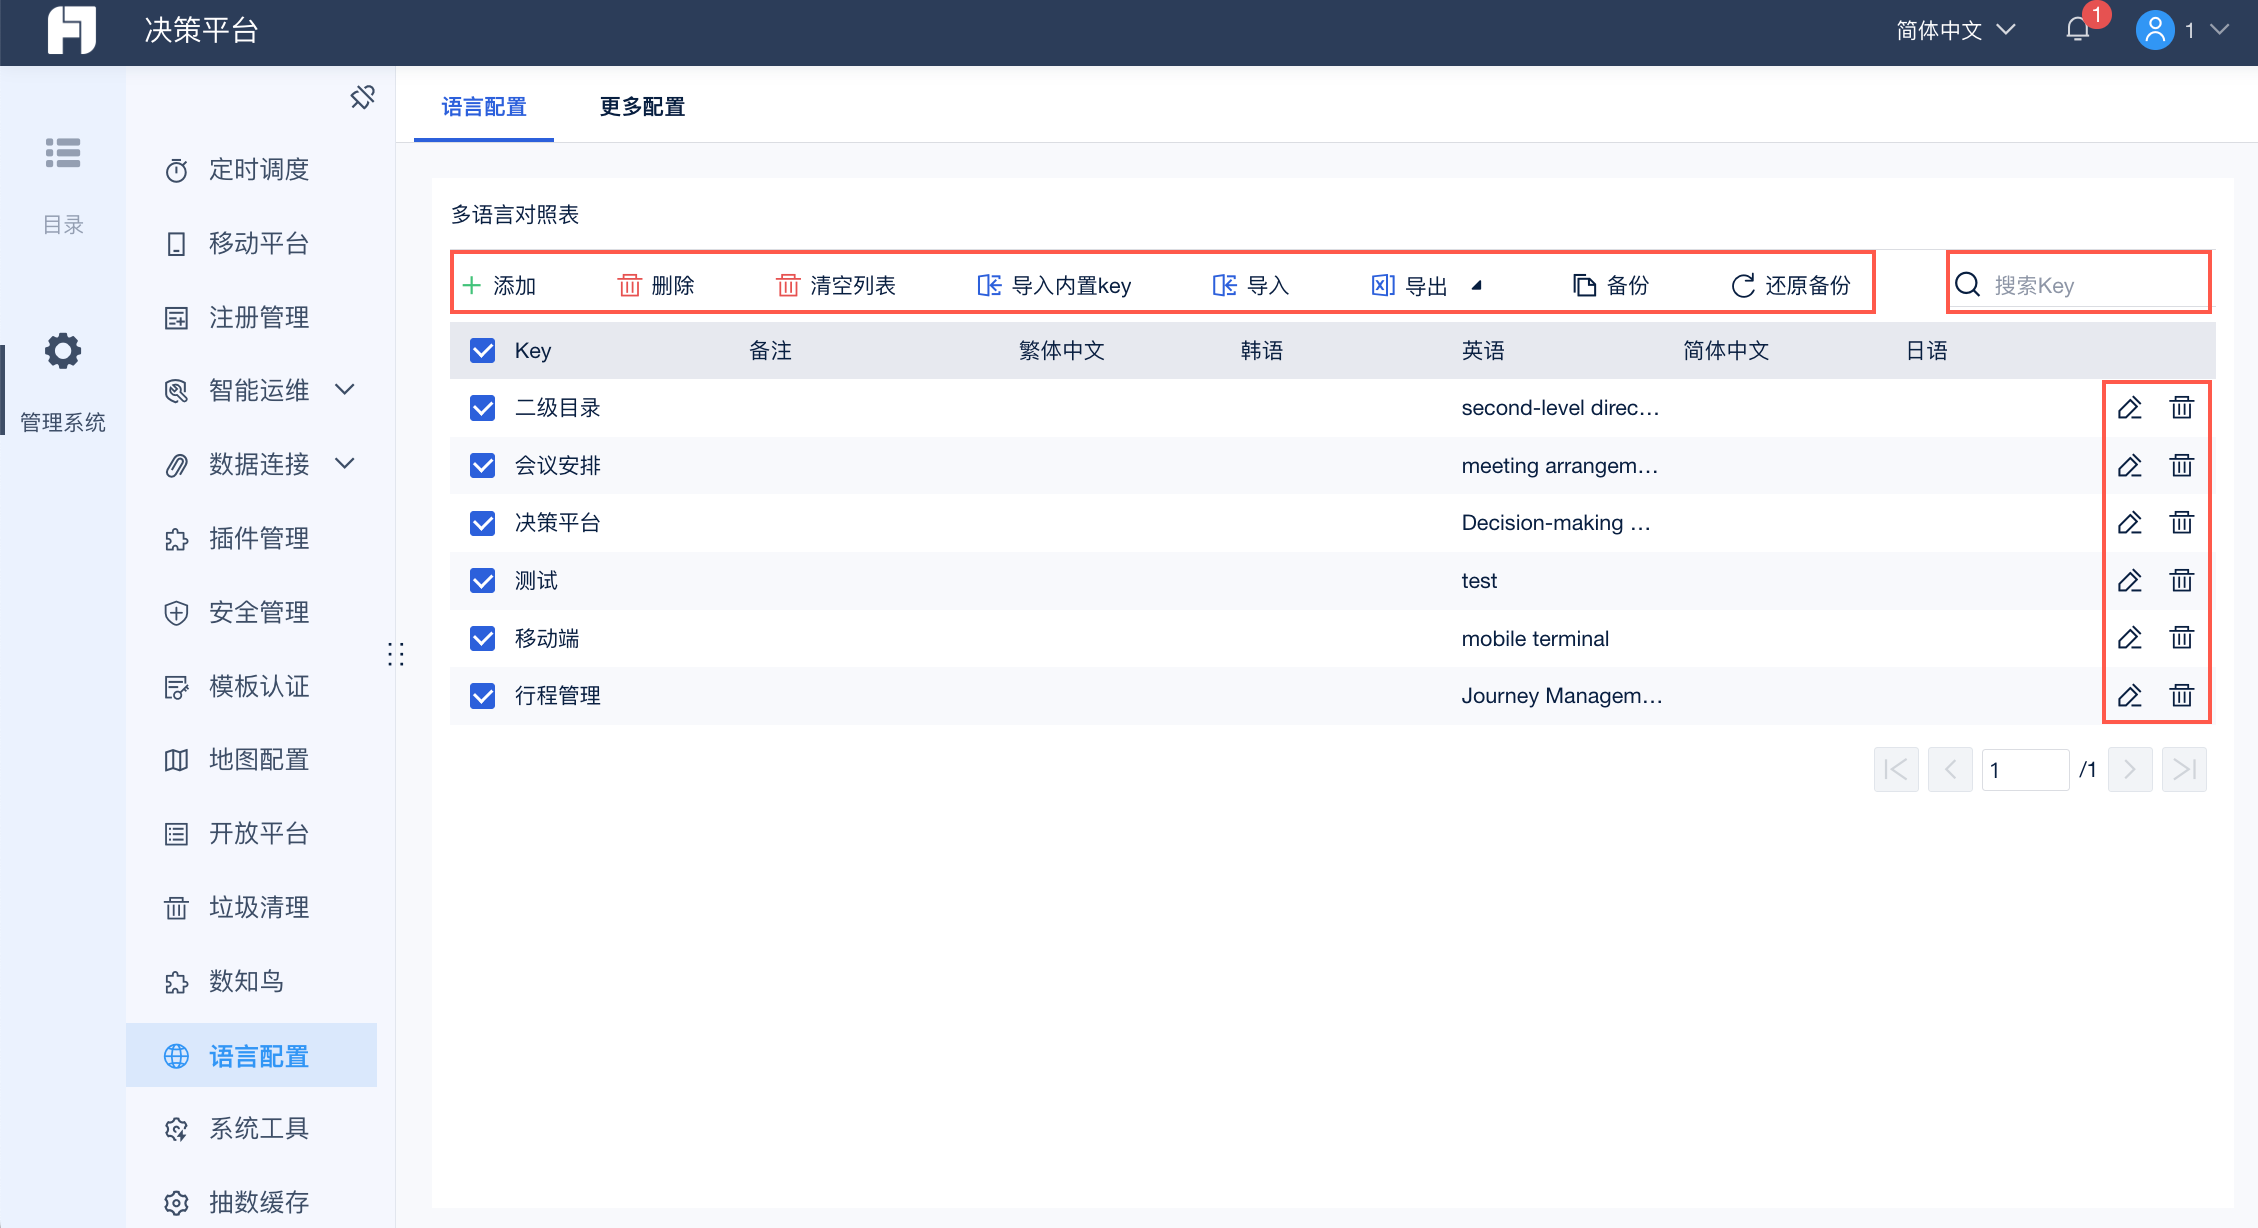2258x1228 pixels.
Task: Click the 添加 add button
Action: (499, 286)
